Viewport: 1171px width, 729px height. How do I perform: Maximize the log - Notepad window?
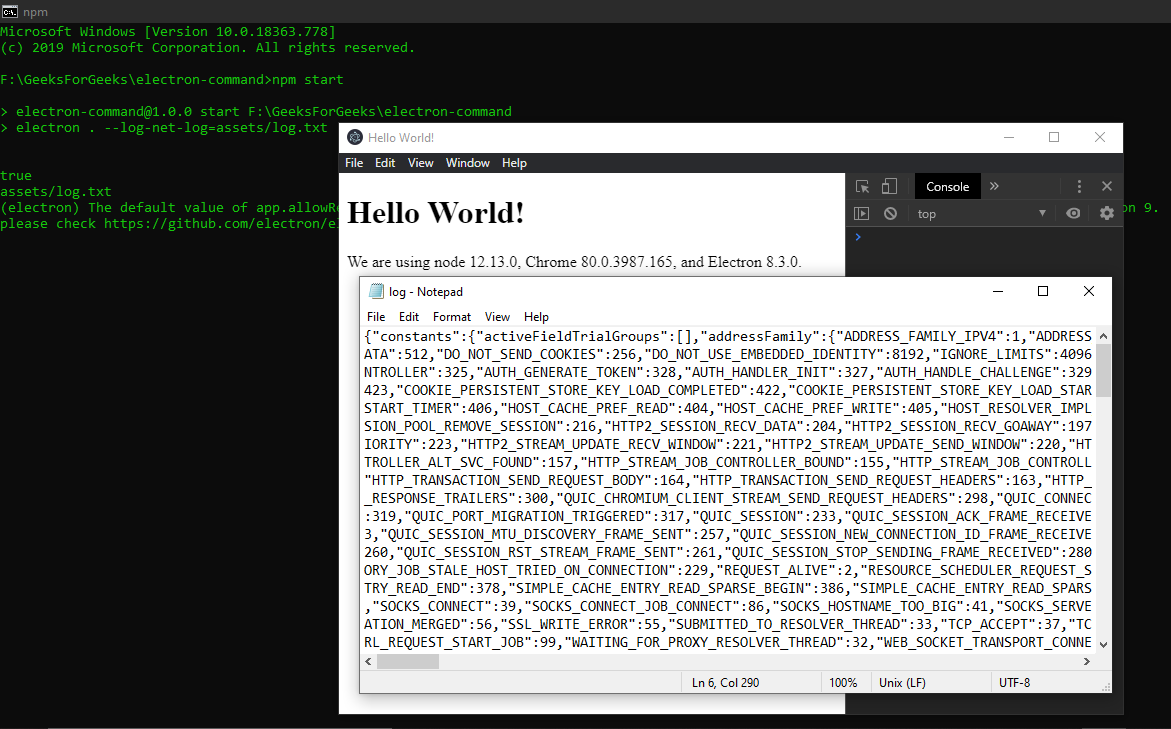[x=1043, y=291]
